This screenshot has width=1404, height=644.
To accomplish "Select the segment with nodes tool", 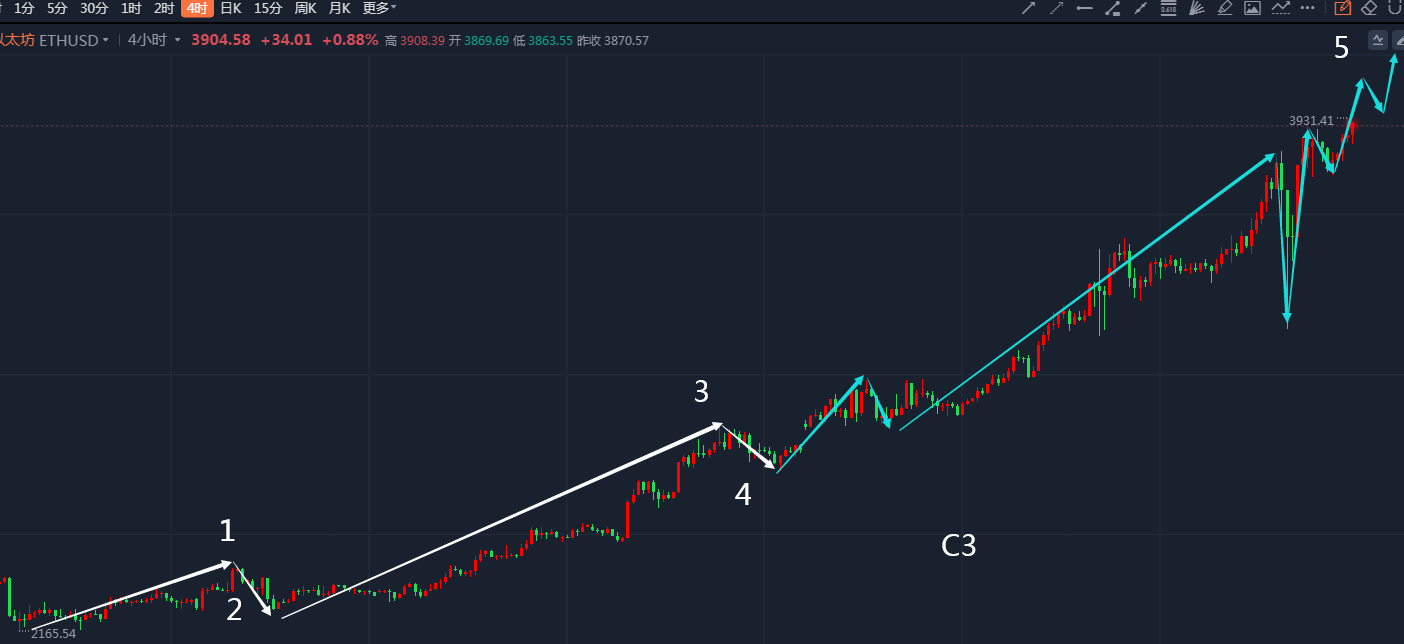I will pos(1140,8).
